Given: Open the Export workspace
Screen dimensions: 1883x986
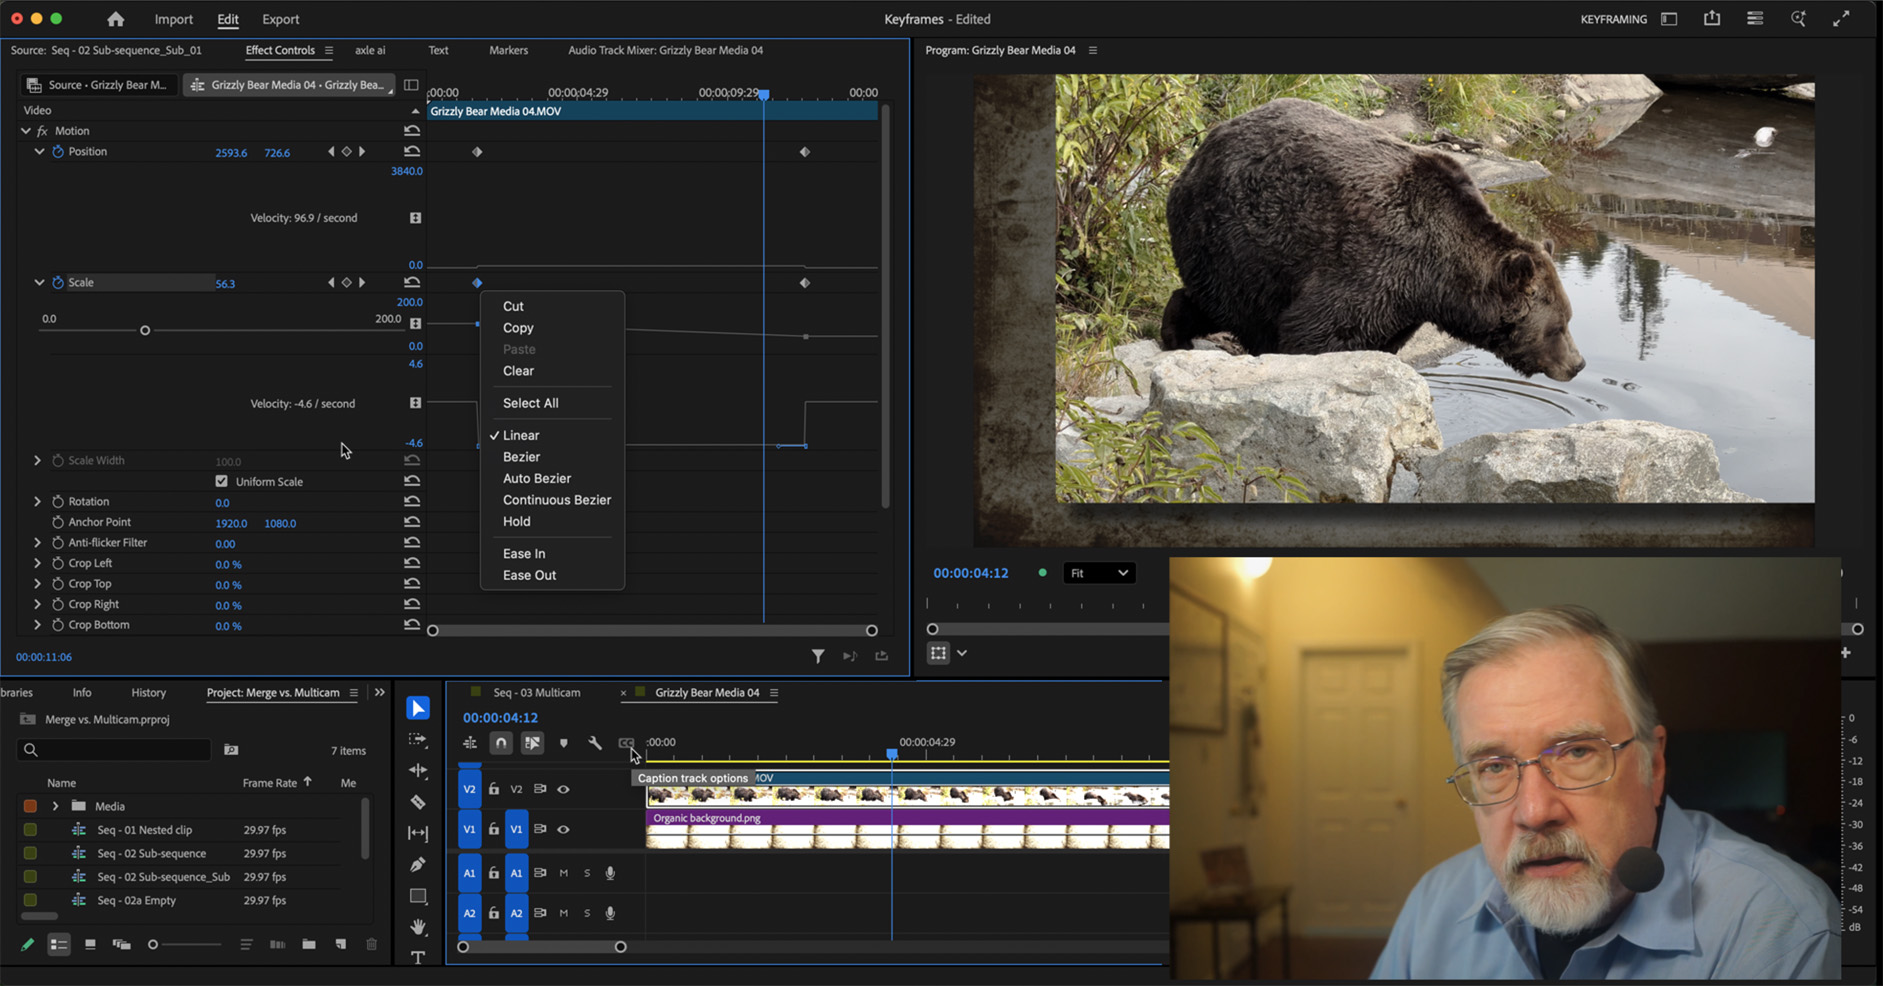Looking at the screenshot, I should tap(280, 19).
